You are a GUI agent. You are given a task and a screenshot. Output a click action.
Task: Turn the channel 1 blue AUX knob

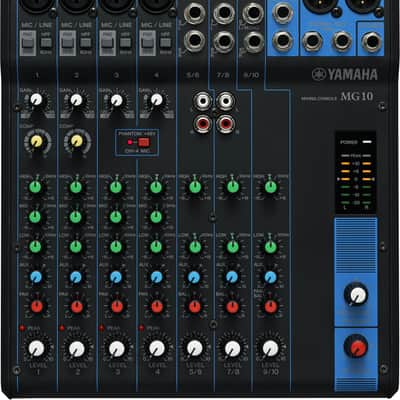(36, 277)
